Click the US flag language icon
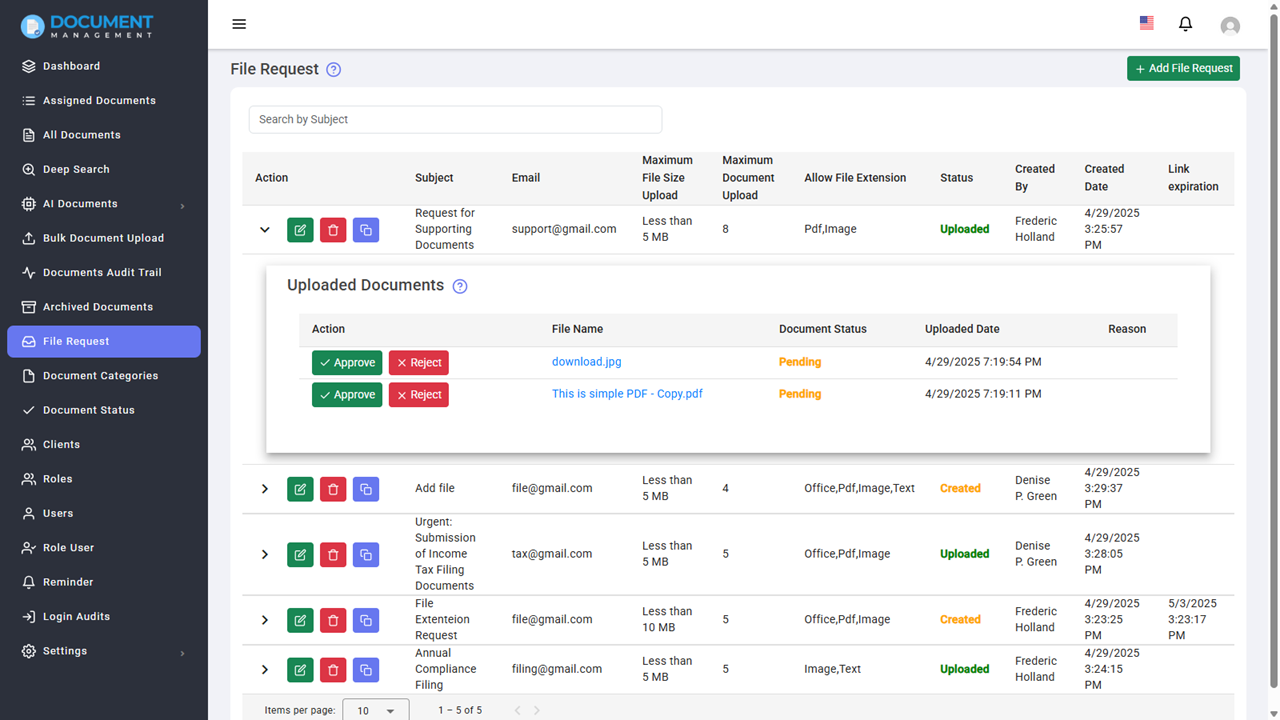Viewport: 1280px width, 720px height. (1147, 23)
